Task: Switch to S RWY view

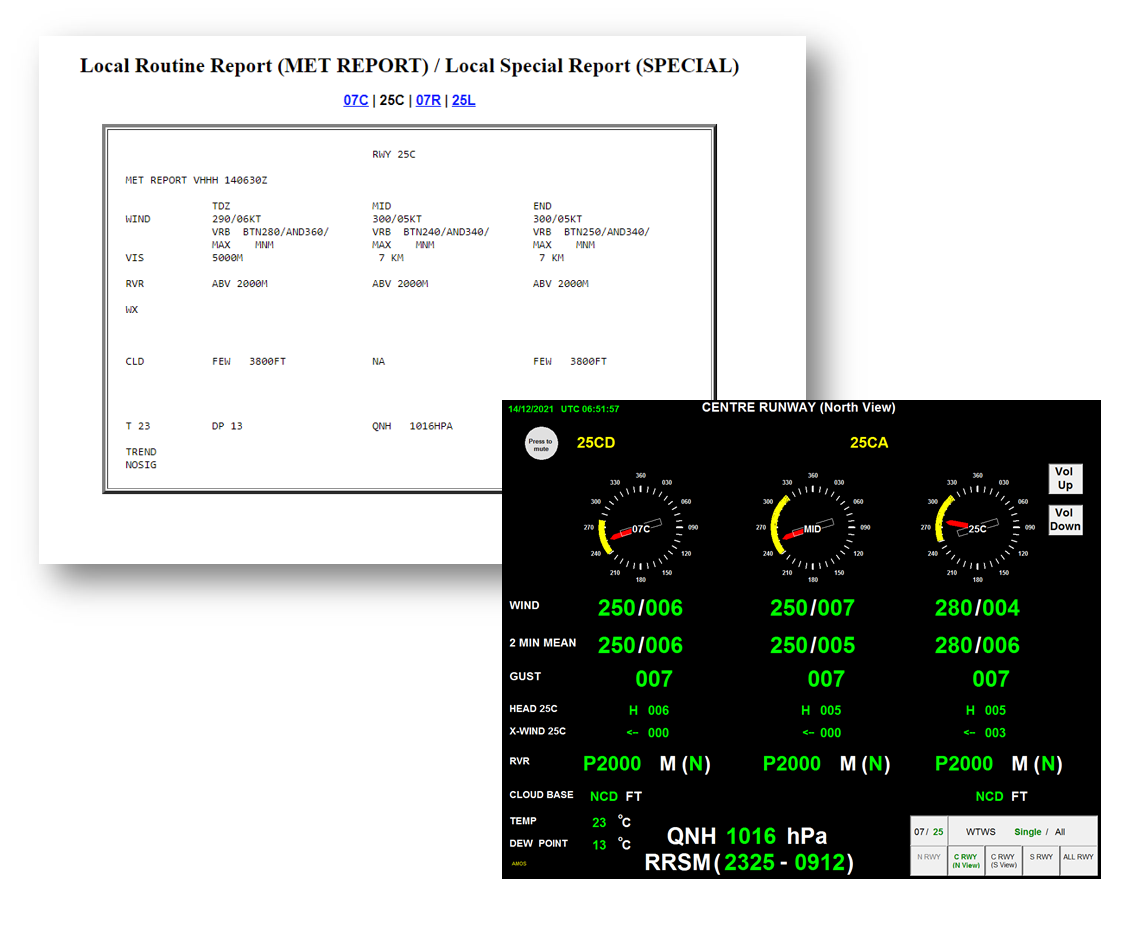Action: (x=1042, y=857)
